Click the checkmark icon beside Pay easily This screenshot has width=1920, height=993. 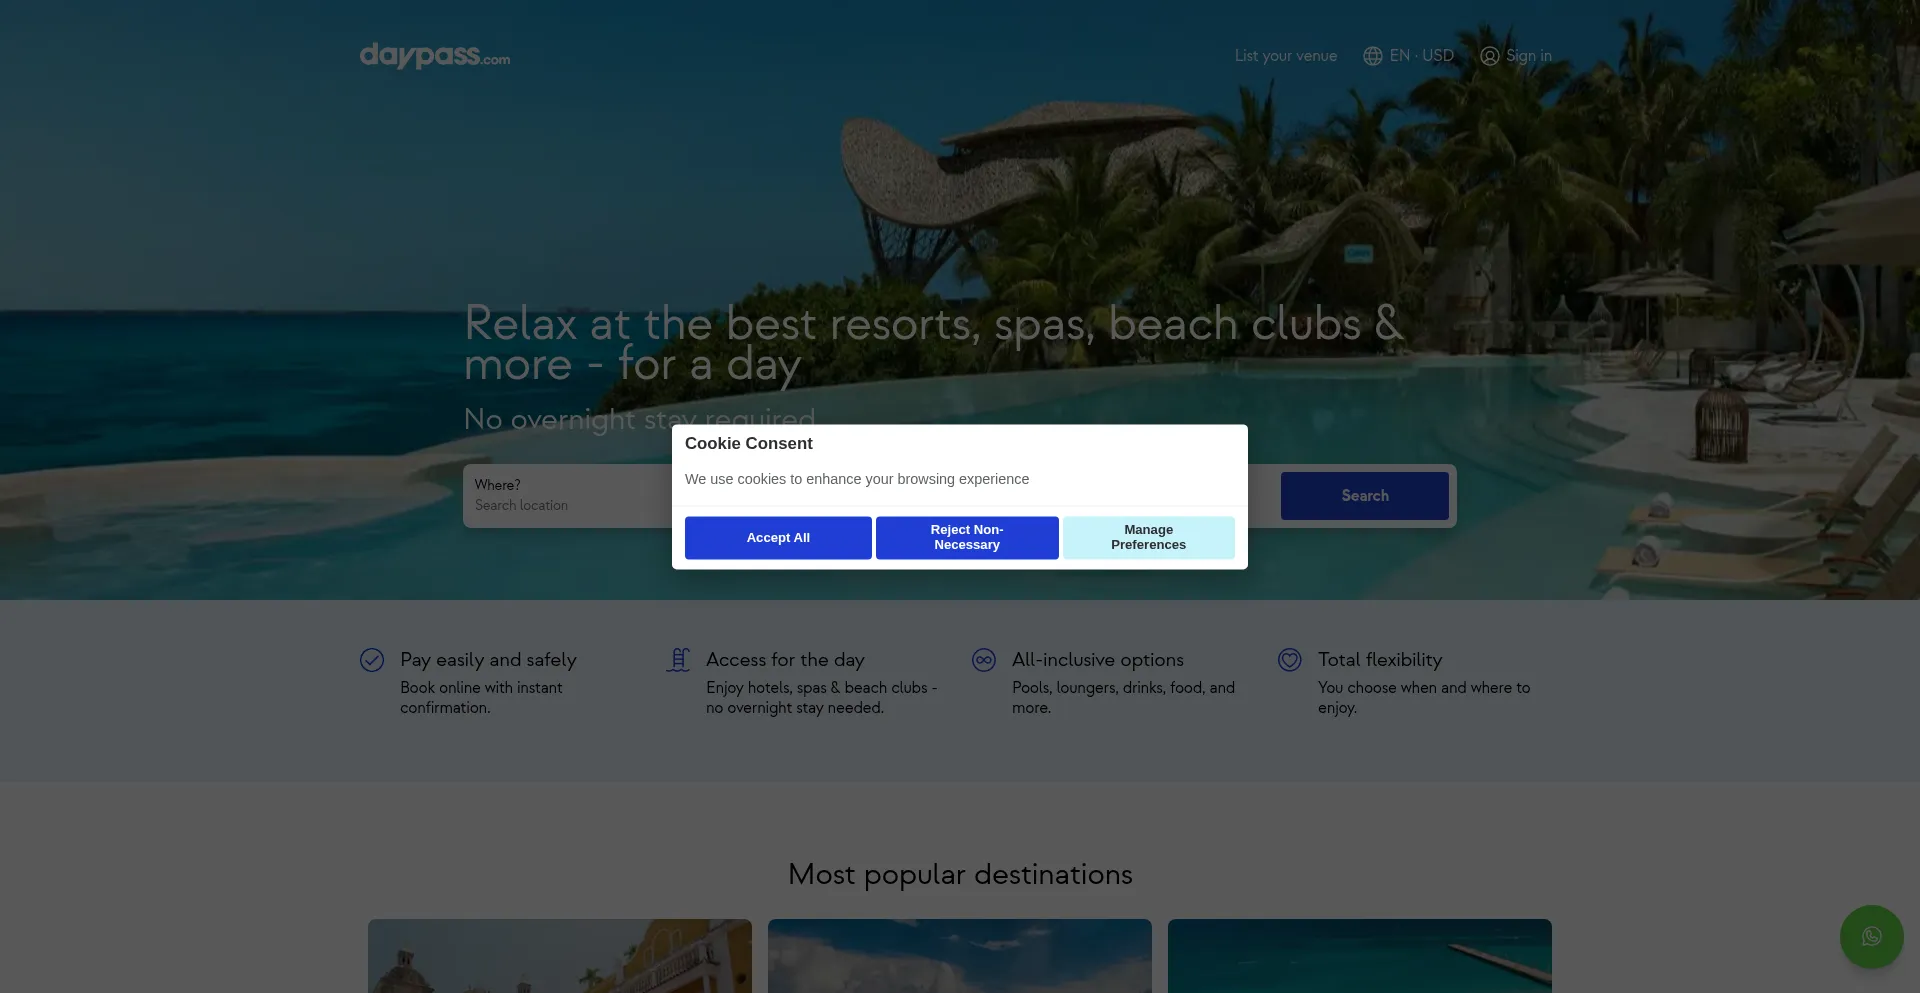pyautogui.click(x=372, y=660)
